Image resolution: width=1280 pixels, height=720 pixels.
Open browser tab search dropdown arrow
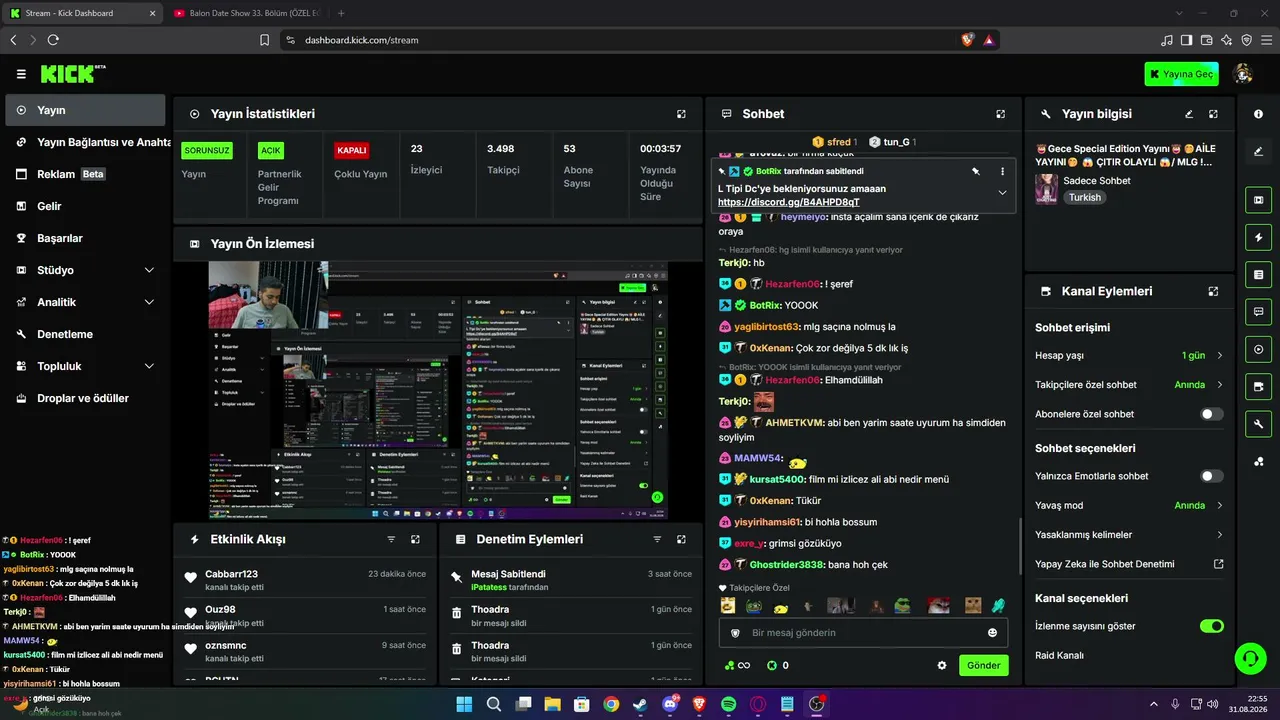point(1179,13)
